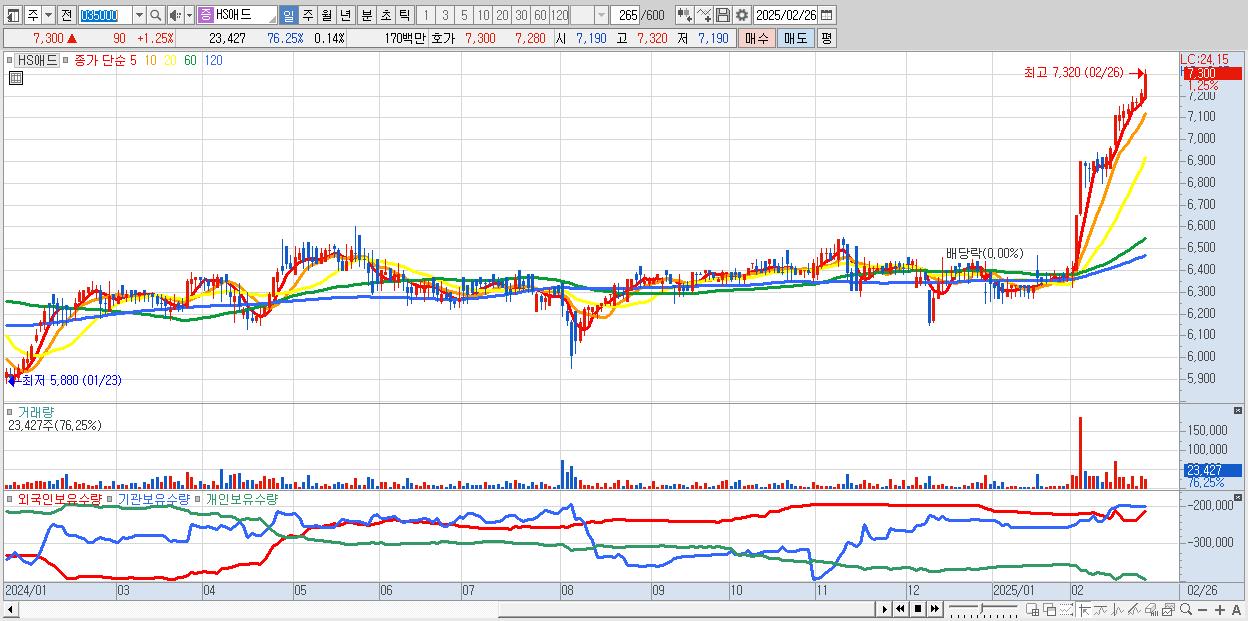Select interval 5 button
This screenshot has height=621, width=1248.
(464, 15)
